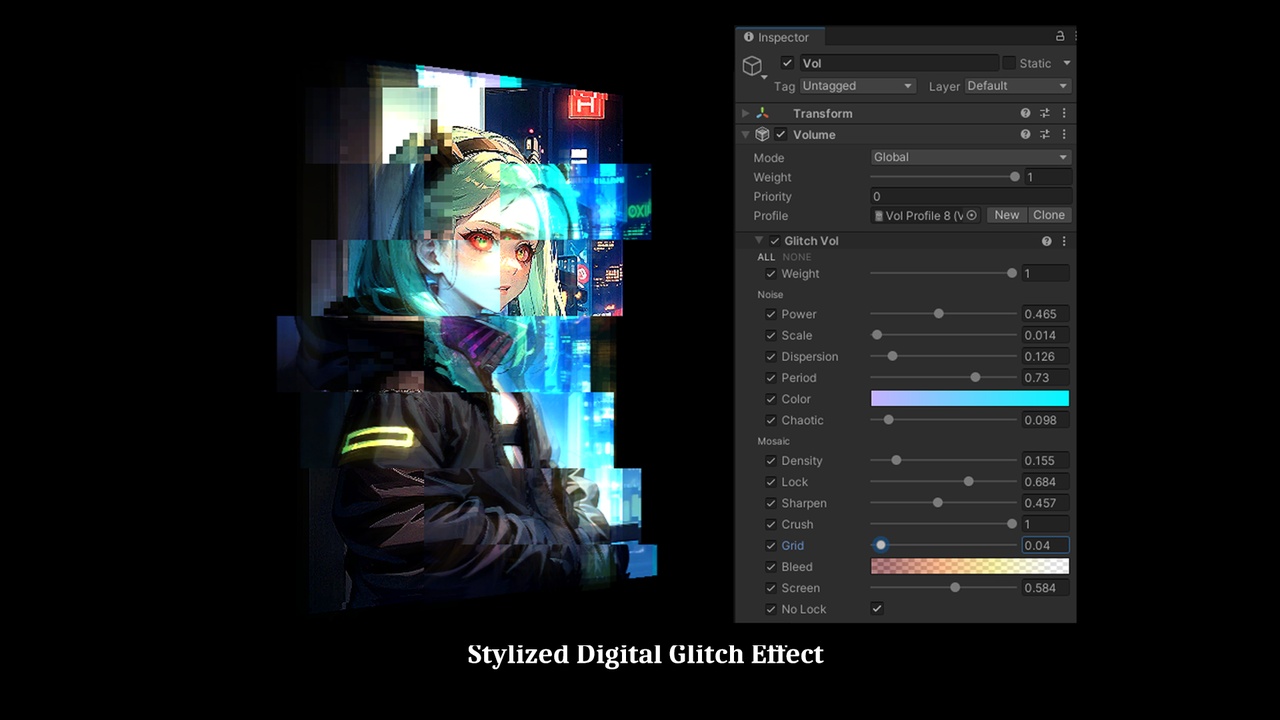This screenshot has height=720, width=1280.
Task: Click the Inspector info icon on tab
Action: click(x=748, y=37)
